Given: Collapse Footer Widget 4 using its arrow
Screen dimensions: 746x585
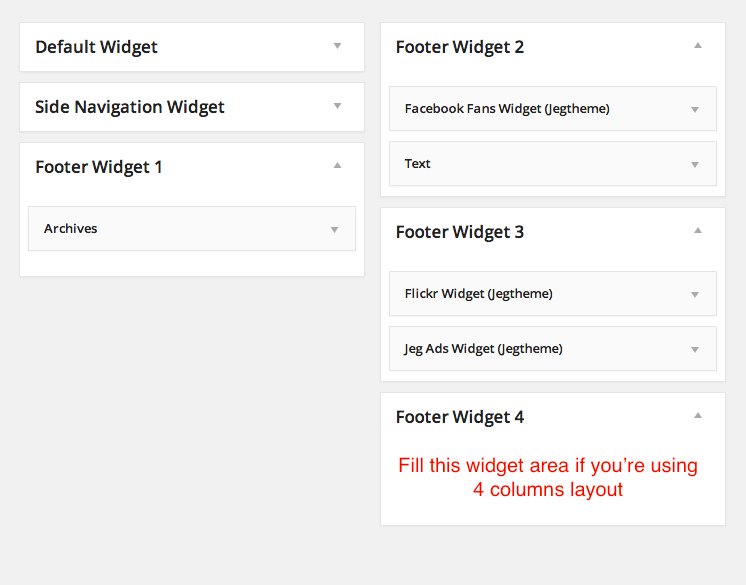Looking at the screenshot, I should coord(698,415).
